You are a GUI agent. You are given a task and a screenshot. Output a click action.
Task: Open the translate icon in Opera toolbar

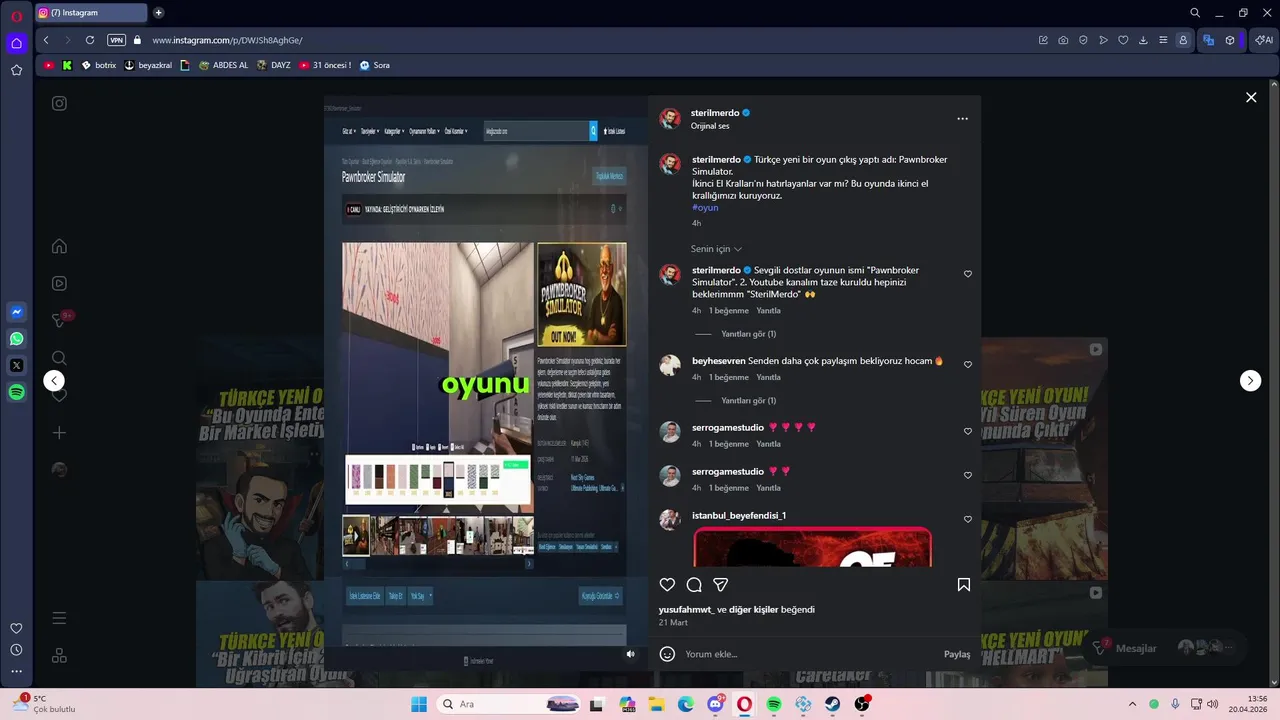(1208, 40)
